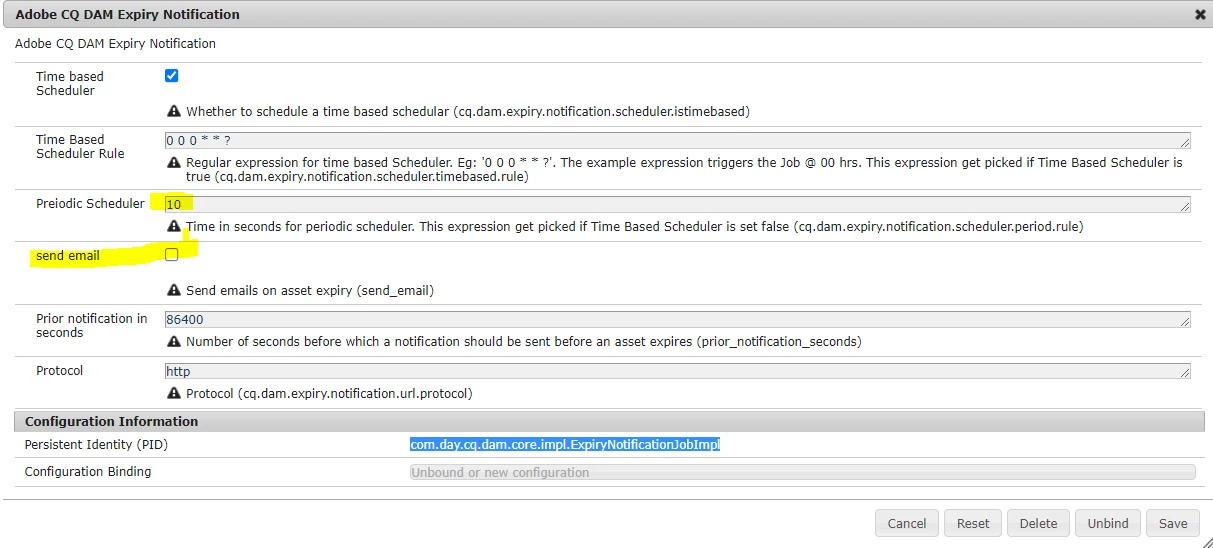Close the DAM Expiry Notification dialog
The image size is (1213, 548).
1200,15
